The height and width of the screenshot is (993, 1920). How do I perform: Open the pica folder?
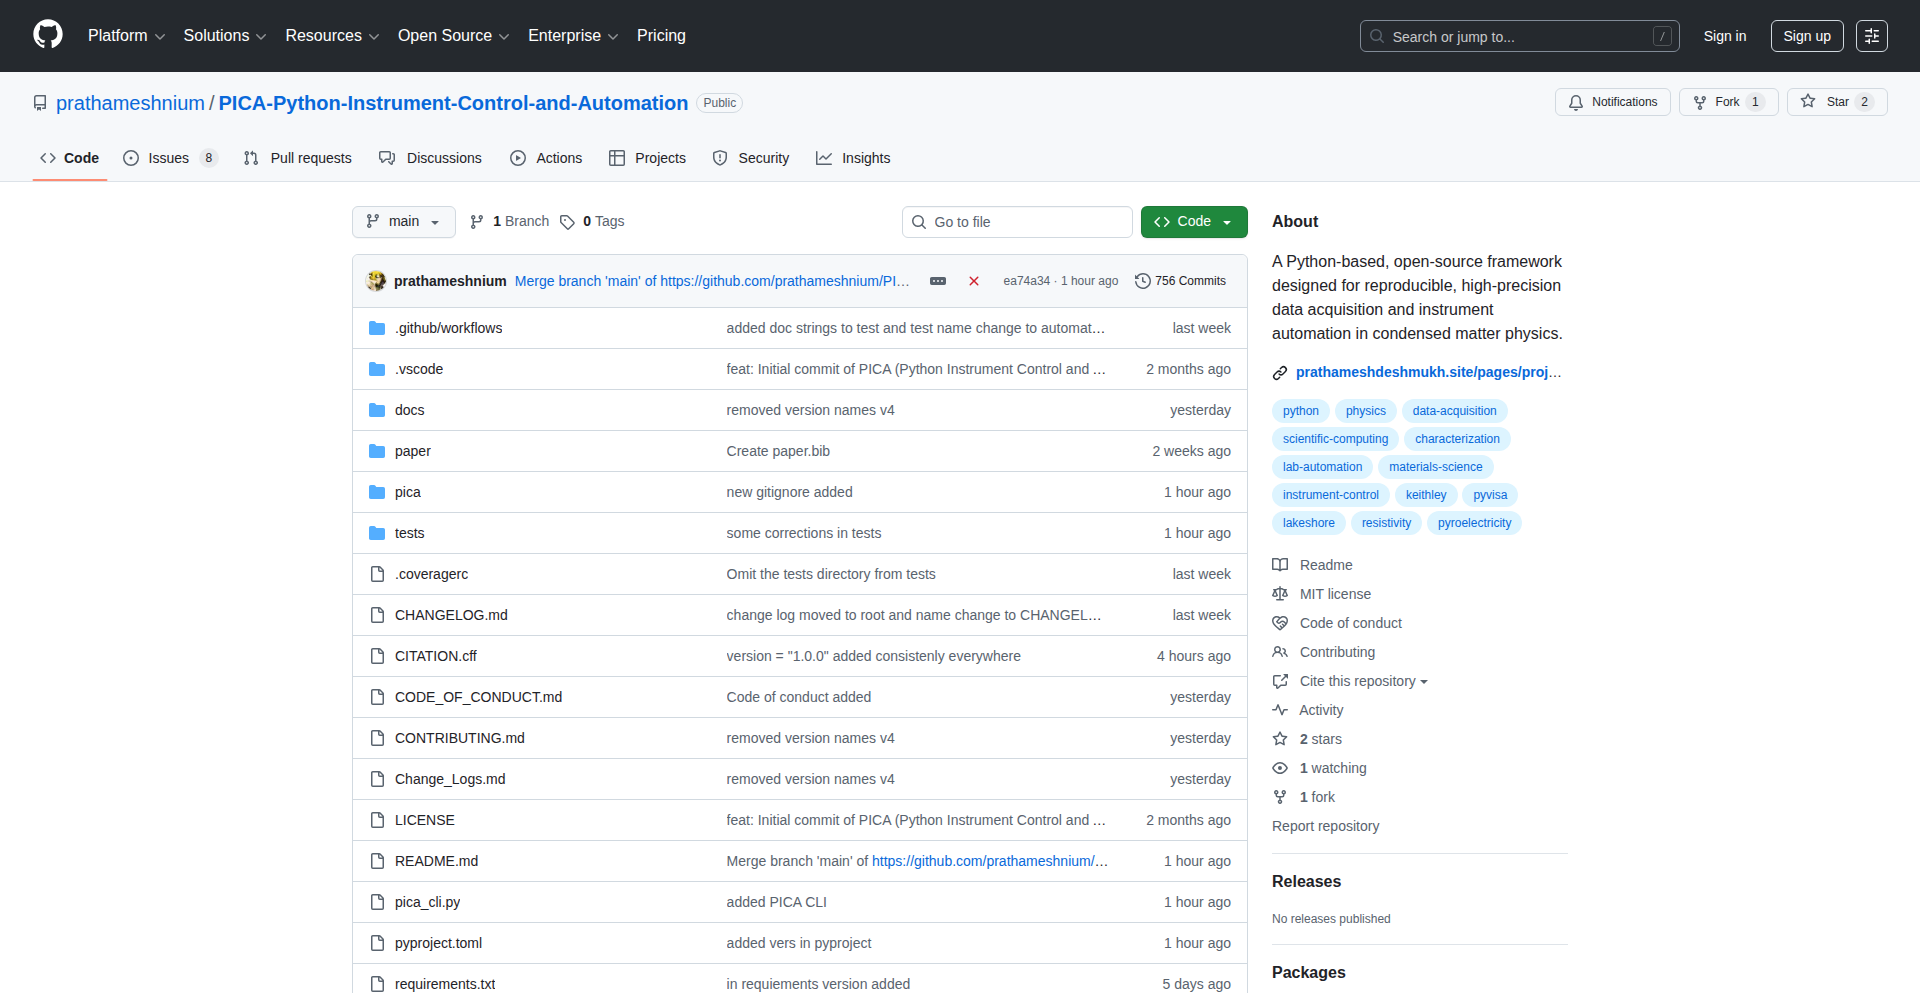407,492
